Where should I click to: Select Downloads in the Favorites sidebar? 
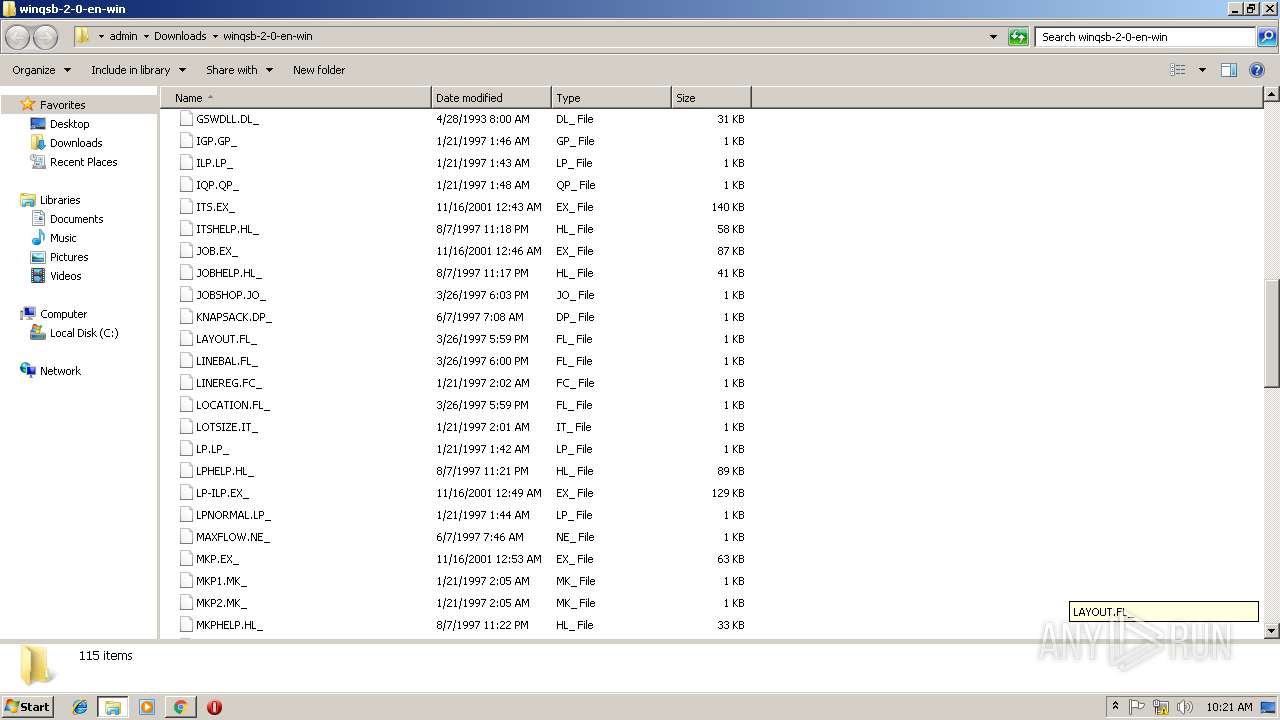pos(76,143)
